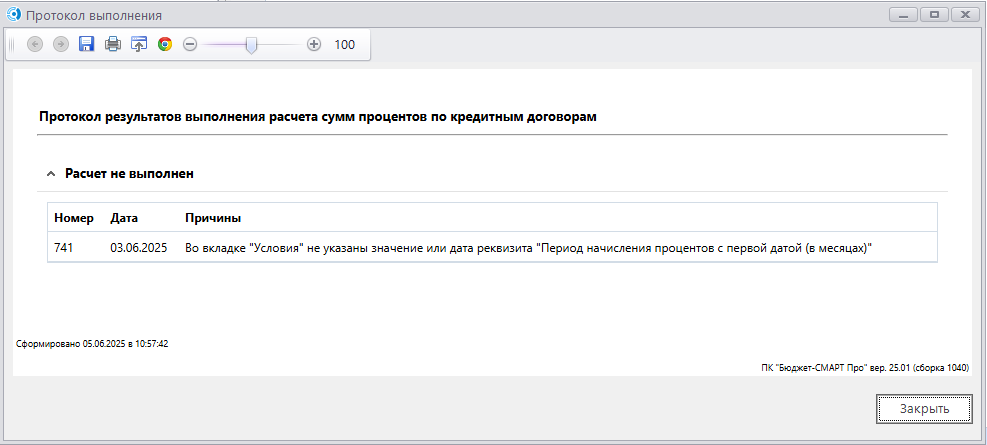This screenshot has width=987, height=445.
Task: Collapse the "Расчет не выполнен" section
Action: [50, 174]
